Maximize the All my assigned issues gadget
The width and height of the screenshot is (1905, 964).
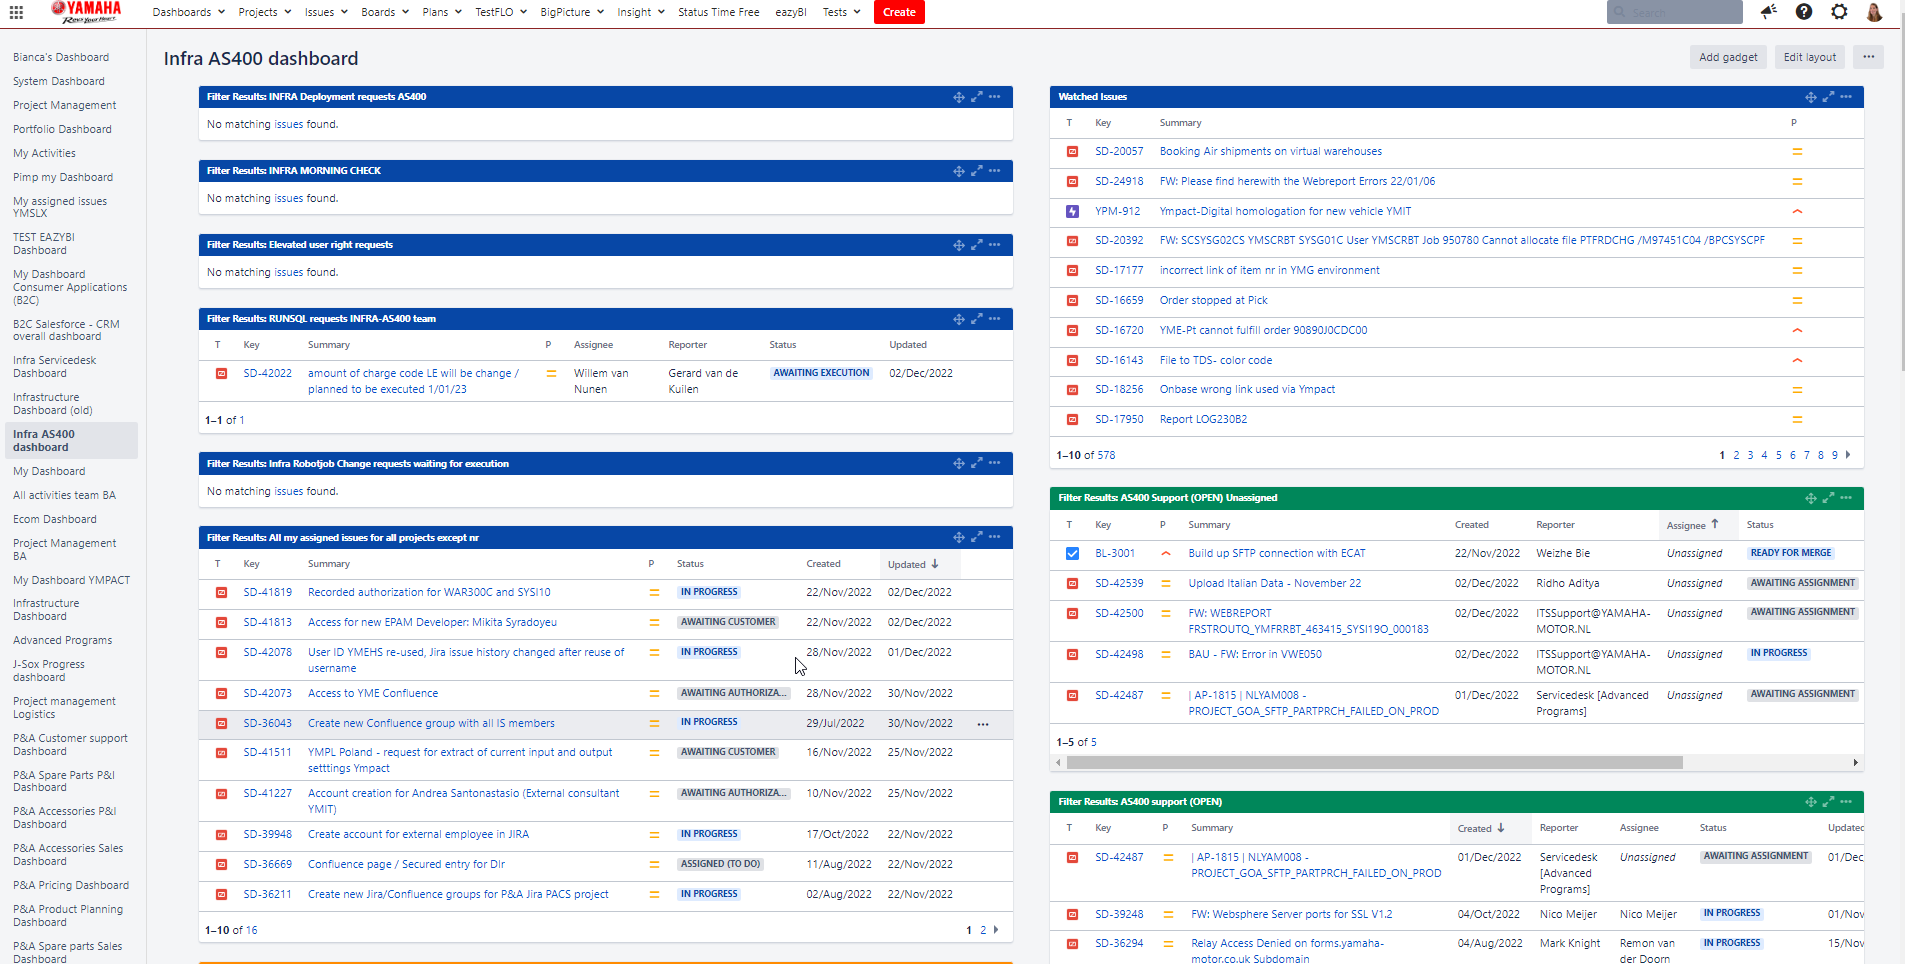[x=977, y=537]
